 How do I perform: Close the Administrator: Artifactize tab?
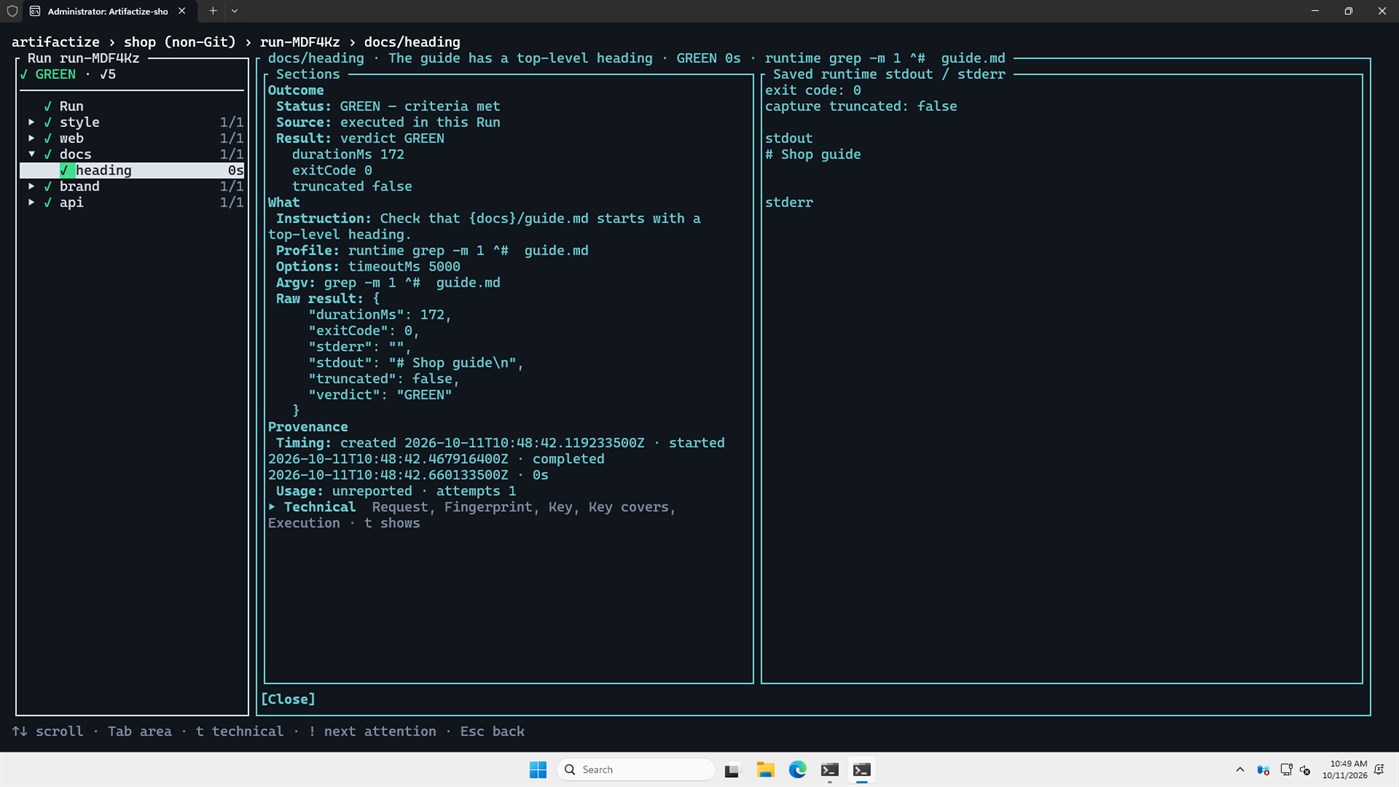(x=182, y=11)
